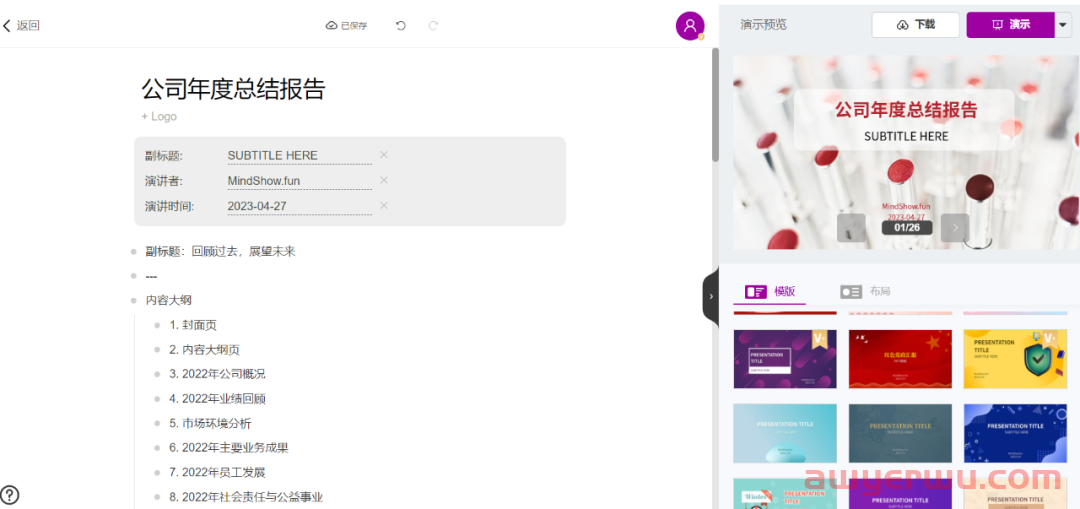Click the 副标题：回顾过去，展望未来 line

pyautogui.click(x=220, y=251)
